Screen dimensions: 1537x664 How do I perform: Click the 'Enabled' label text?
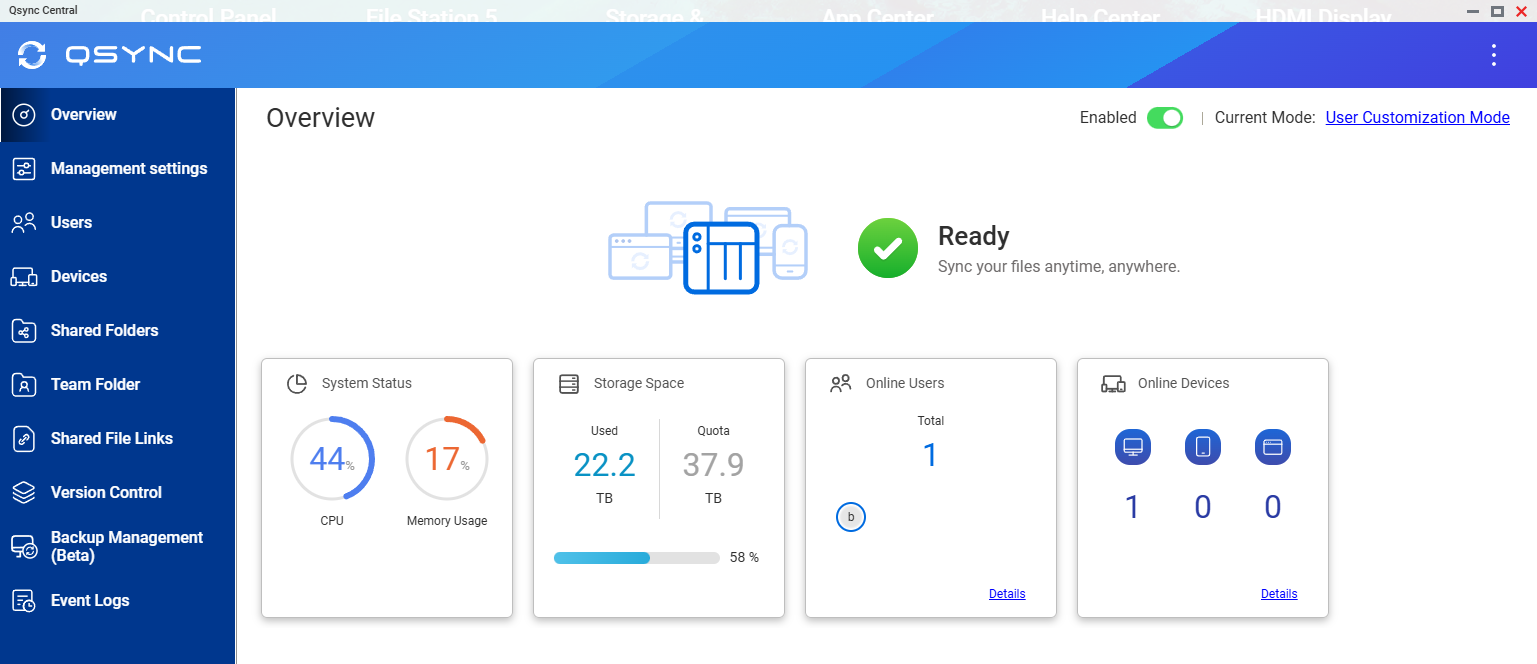[x=1108, y=118]
